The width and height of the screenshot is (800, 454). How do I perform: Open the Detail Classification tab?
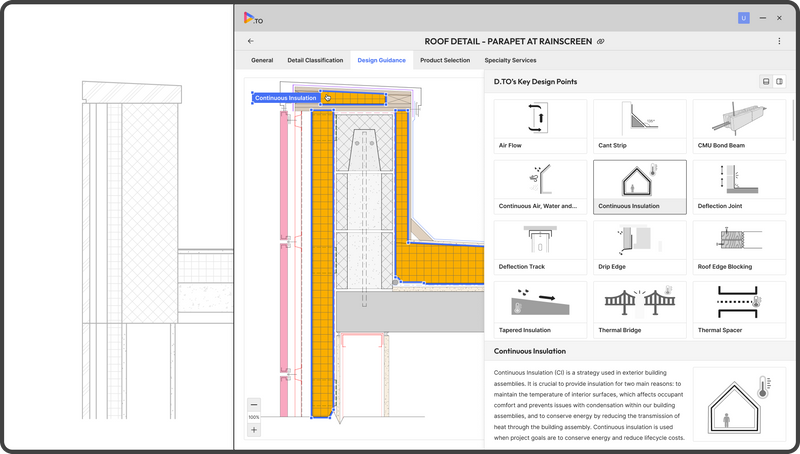tap(315, 60)
